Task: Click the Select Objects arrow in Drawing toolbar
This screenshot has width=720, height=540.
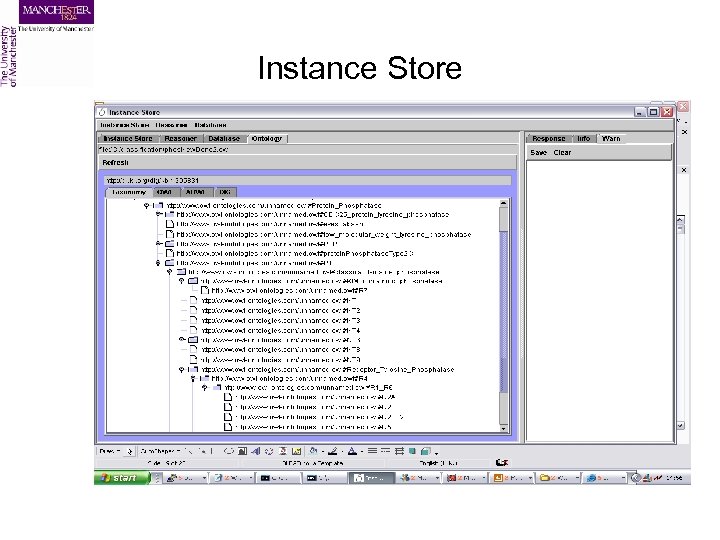Action: tap(129, 451)
